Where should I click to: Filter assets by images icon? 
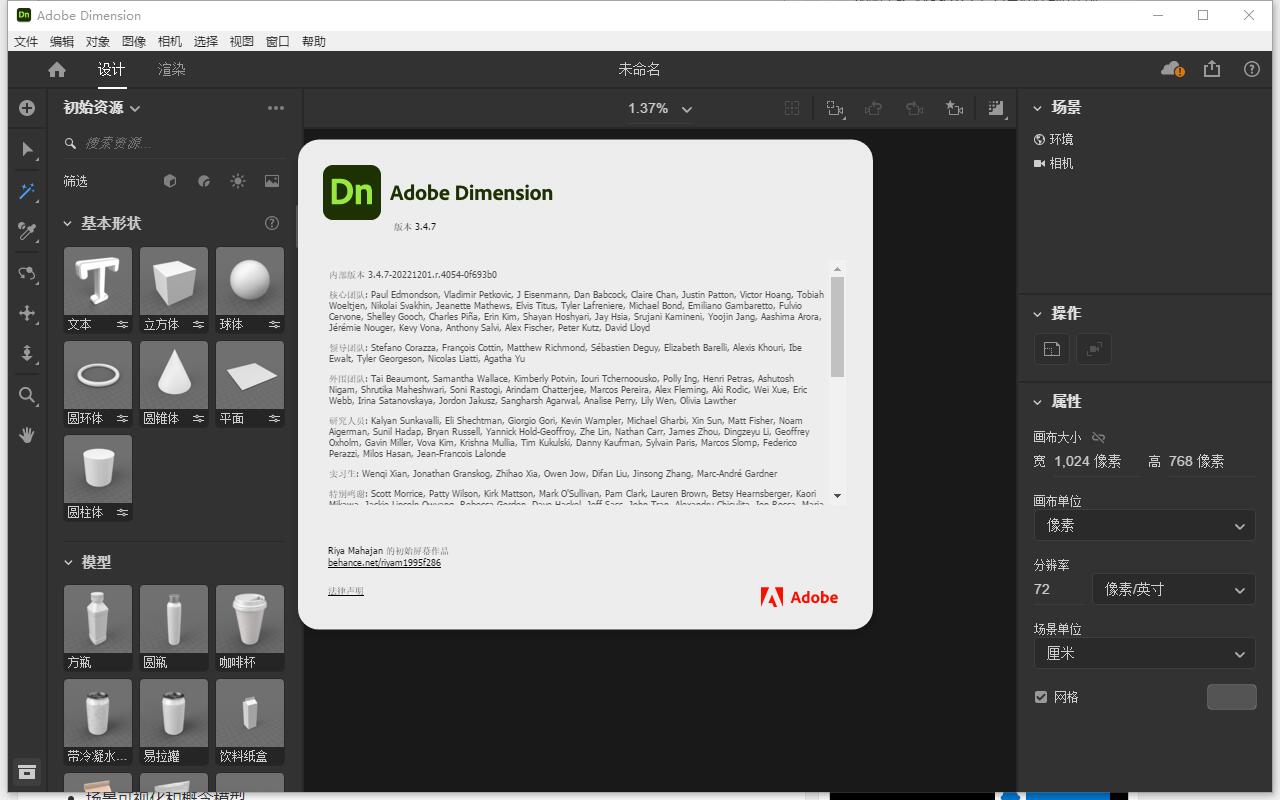tap(272, 181)
